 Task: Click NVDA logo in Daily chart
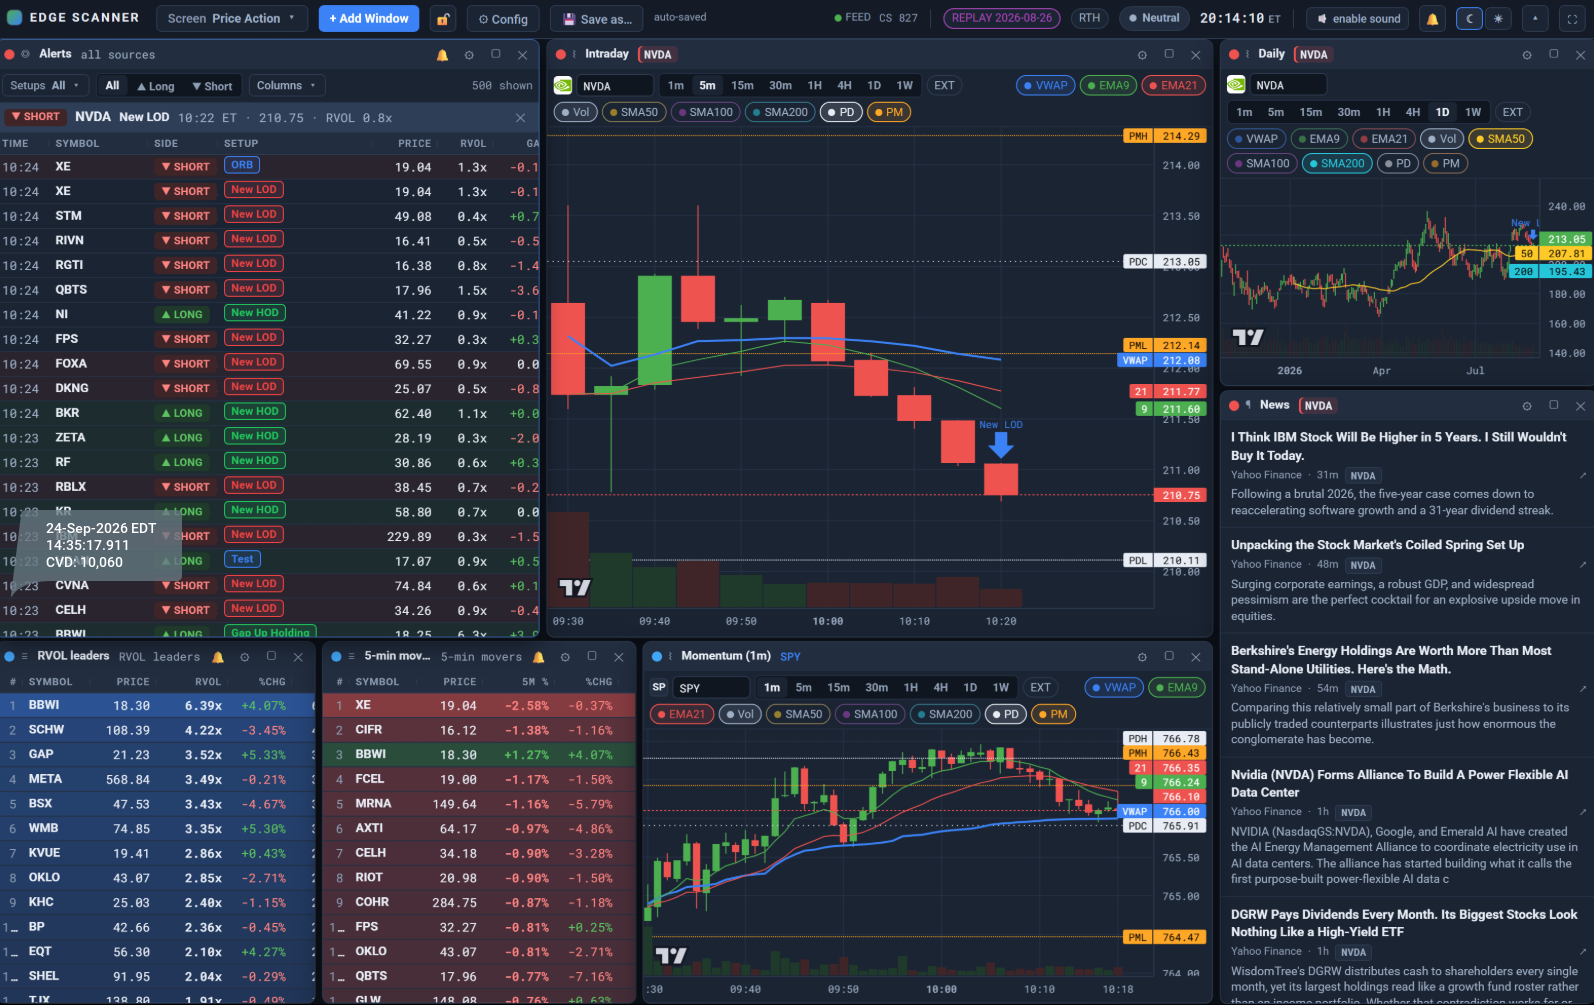pos(1237,85)
